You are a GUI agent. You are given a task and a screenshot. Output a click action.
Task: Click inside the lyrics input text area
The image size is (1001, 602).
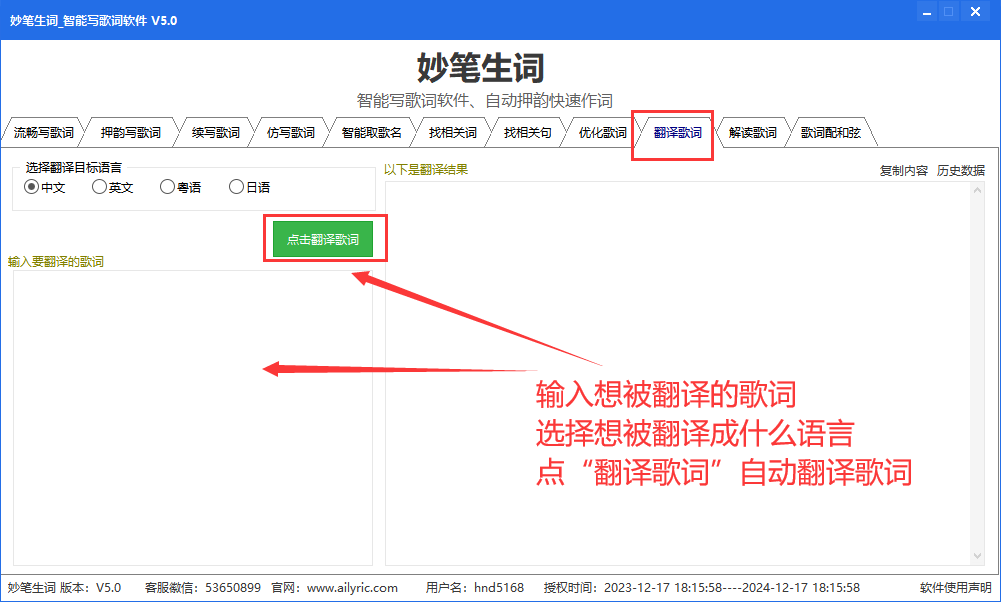pos(193,418)
